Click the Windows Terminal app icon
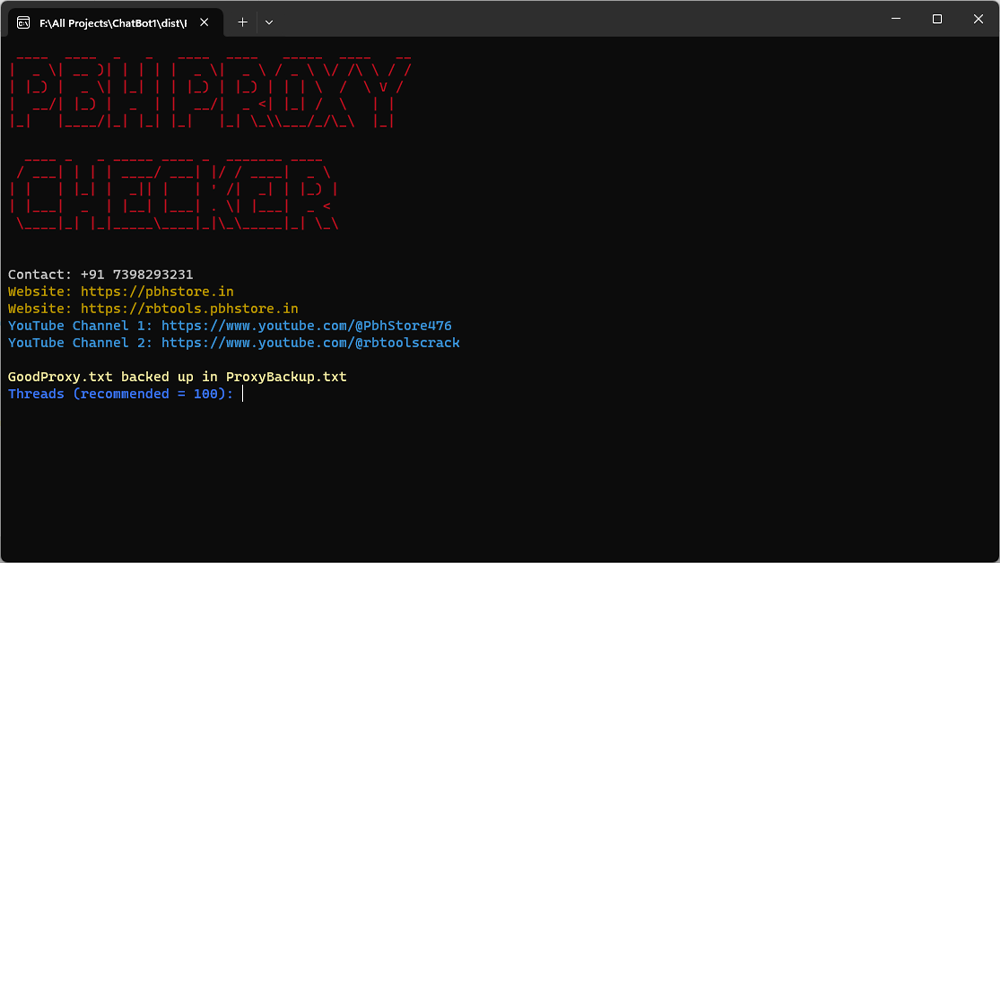The width and height of the screenshot is (1000, 1000). [21, 21]
